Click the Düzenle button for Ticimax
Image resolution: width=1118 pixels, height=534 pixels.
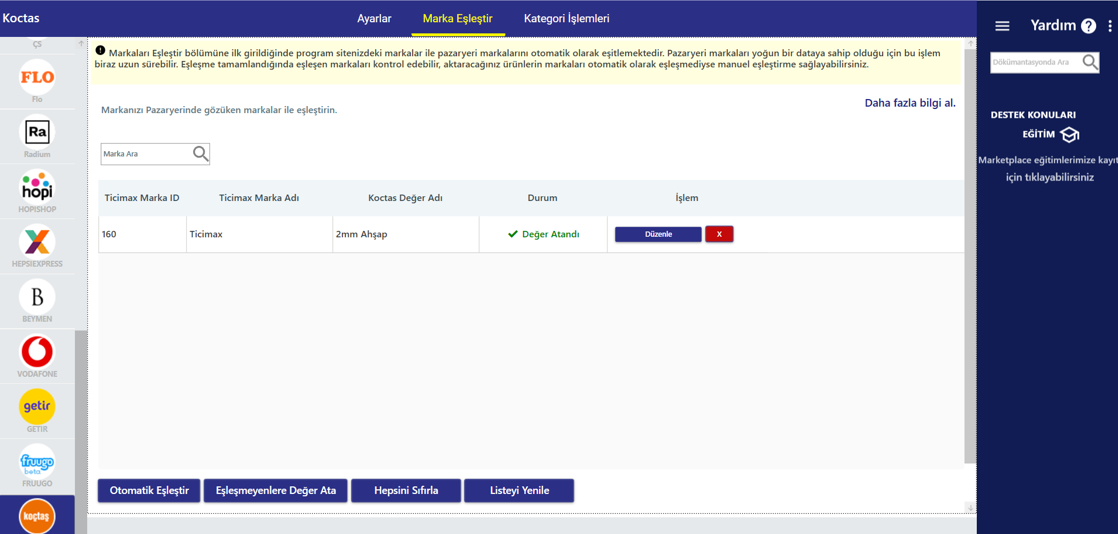pyautogui.click(x=658, y=234)
